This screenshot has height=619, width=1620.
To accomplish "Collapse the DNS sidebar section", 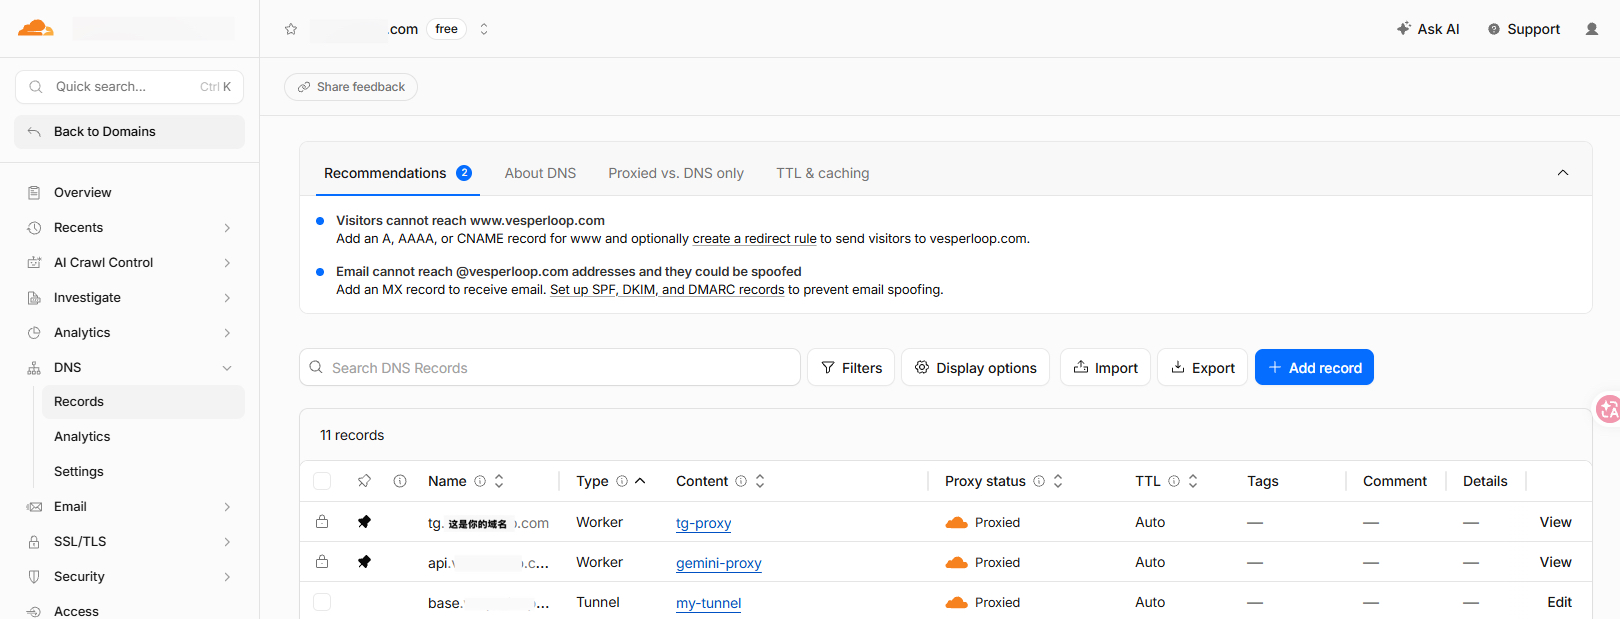I will [227, 368].
